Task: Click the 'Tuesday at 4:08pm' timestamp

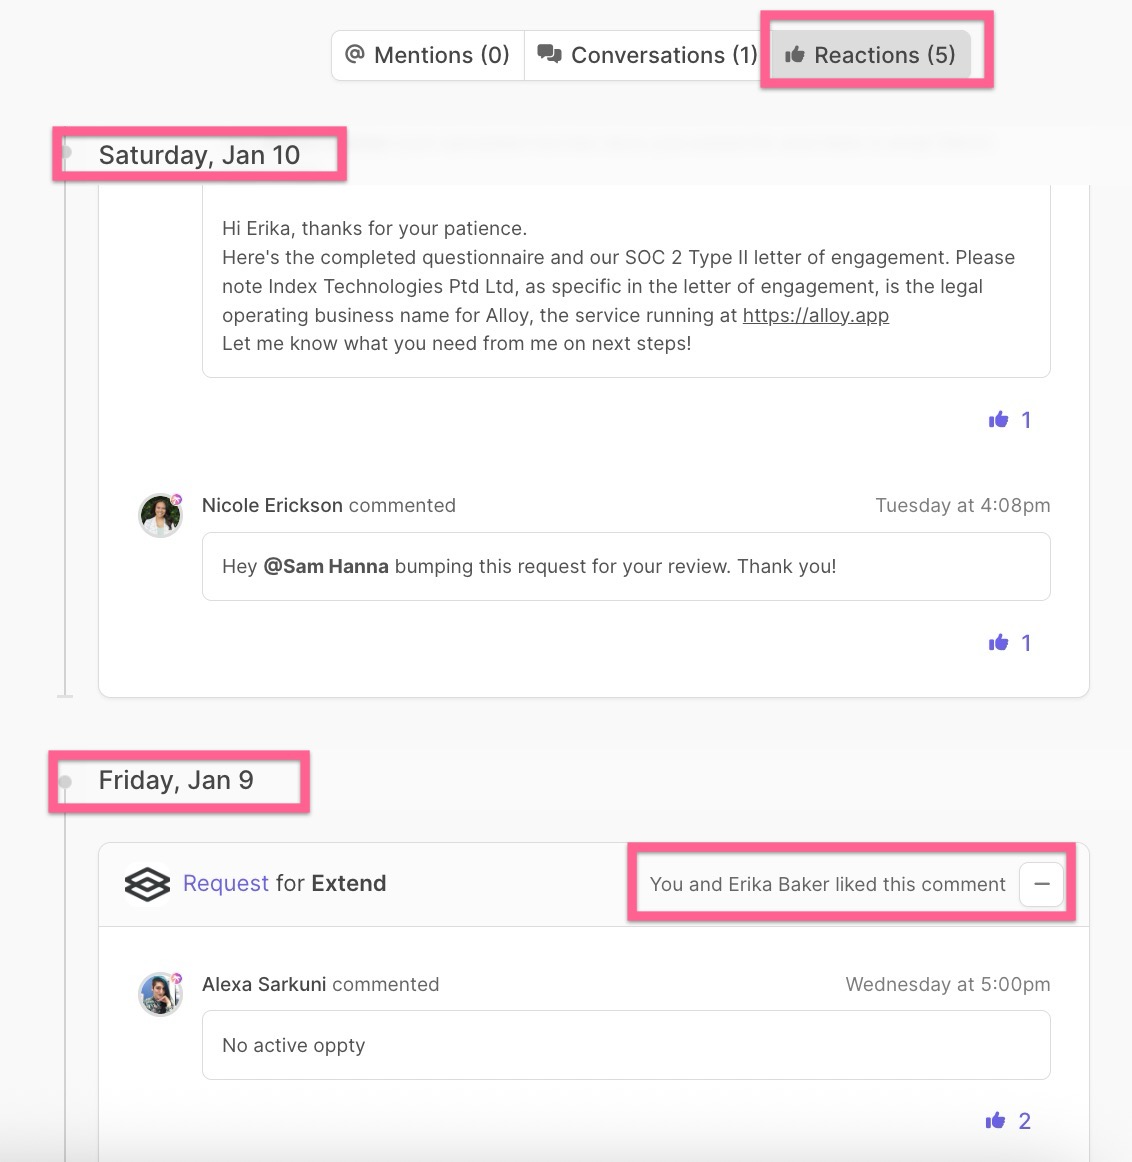Action: pyautogui.click(x=962, y=505)
